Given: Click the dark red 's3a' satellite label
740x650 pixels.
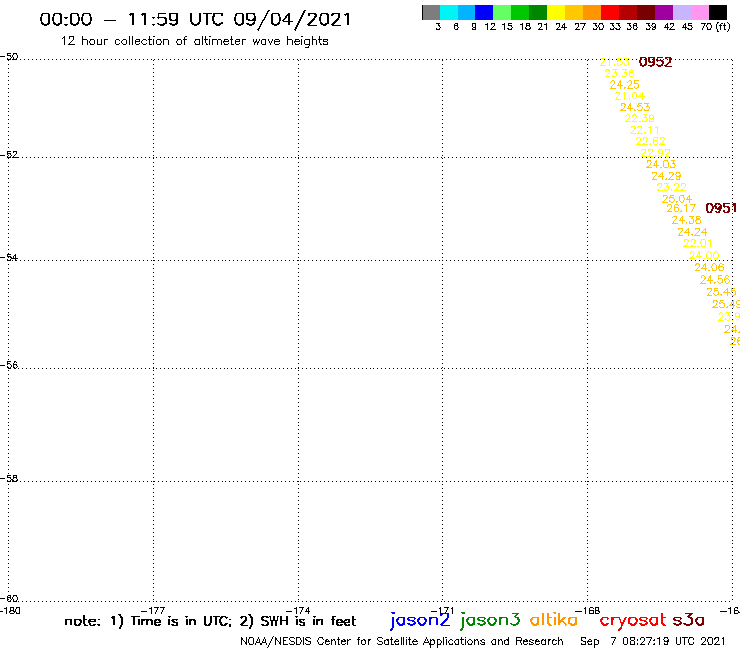Looking at the screenshot, I should 688,620.
